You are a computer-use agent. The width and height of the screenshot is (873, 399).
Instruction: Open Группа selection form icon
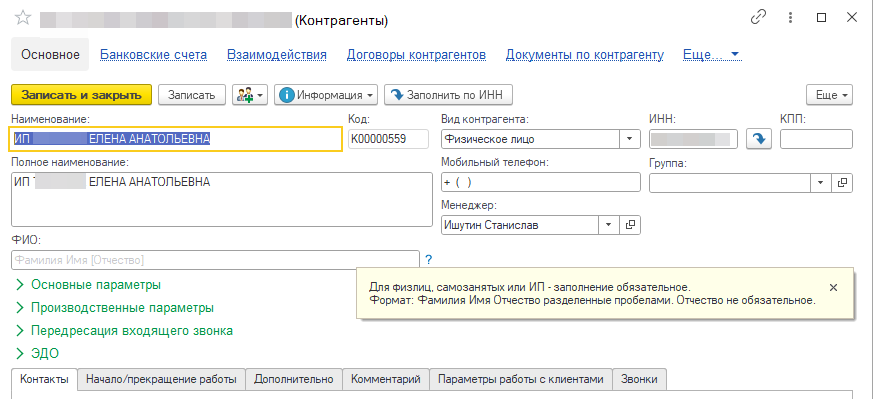coord(842,183)
